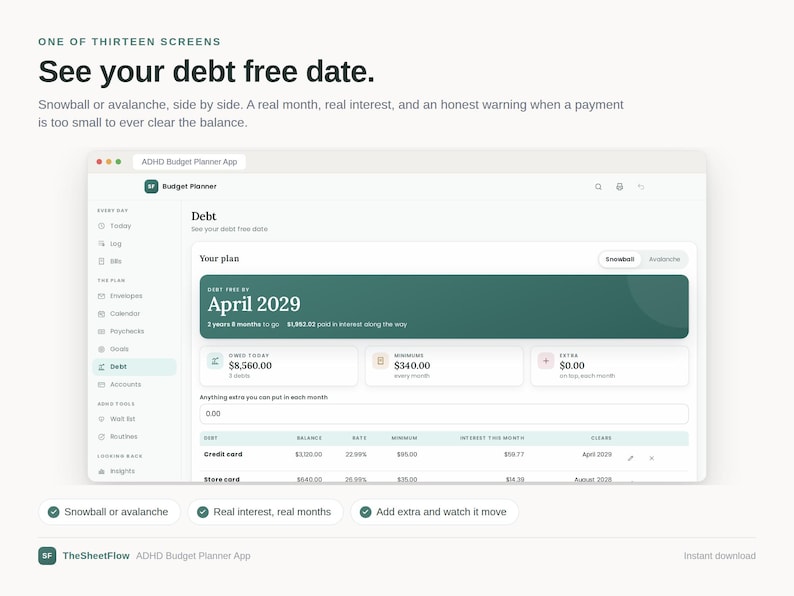Click the $3,120.00 balance cell
The height and width of the screenshot is (596, 794).
(308, 454)
